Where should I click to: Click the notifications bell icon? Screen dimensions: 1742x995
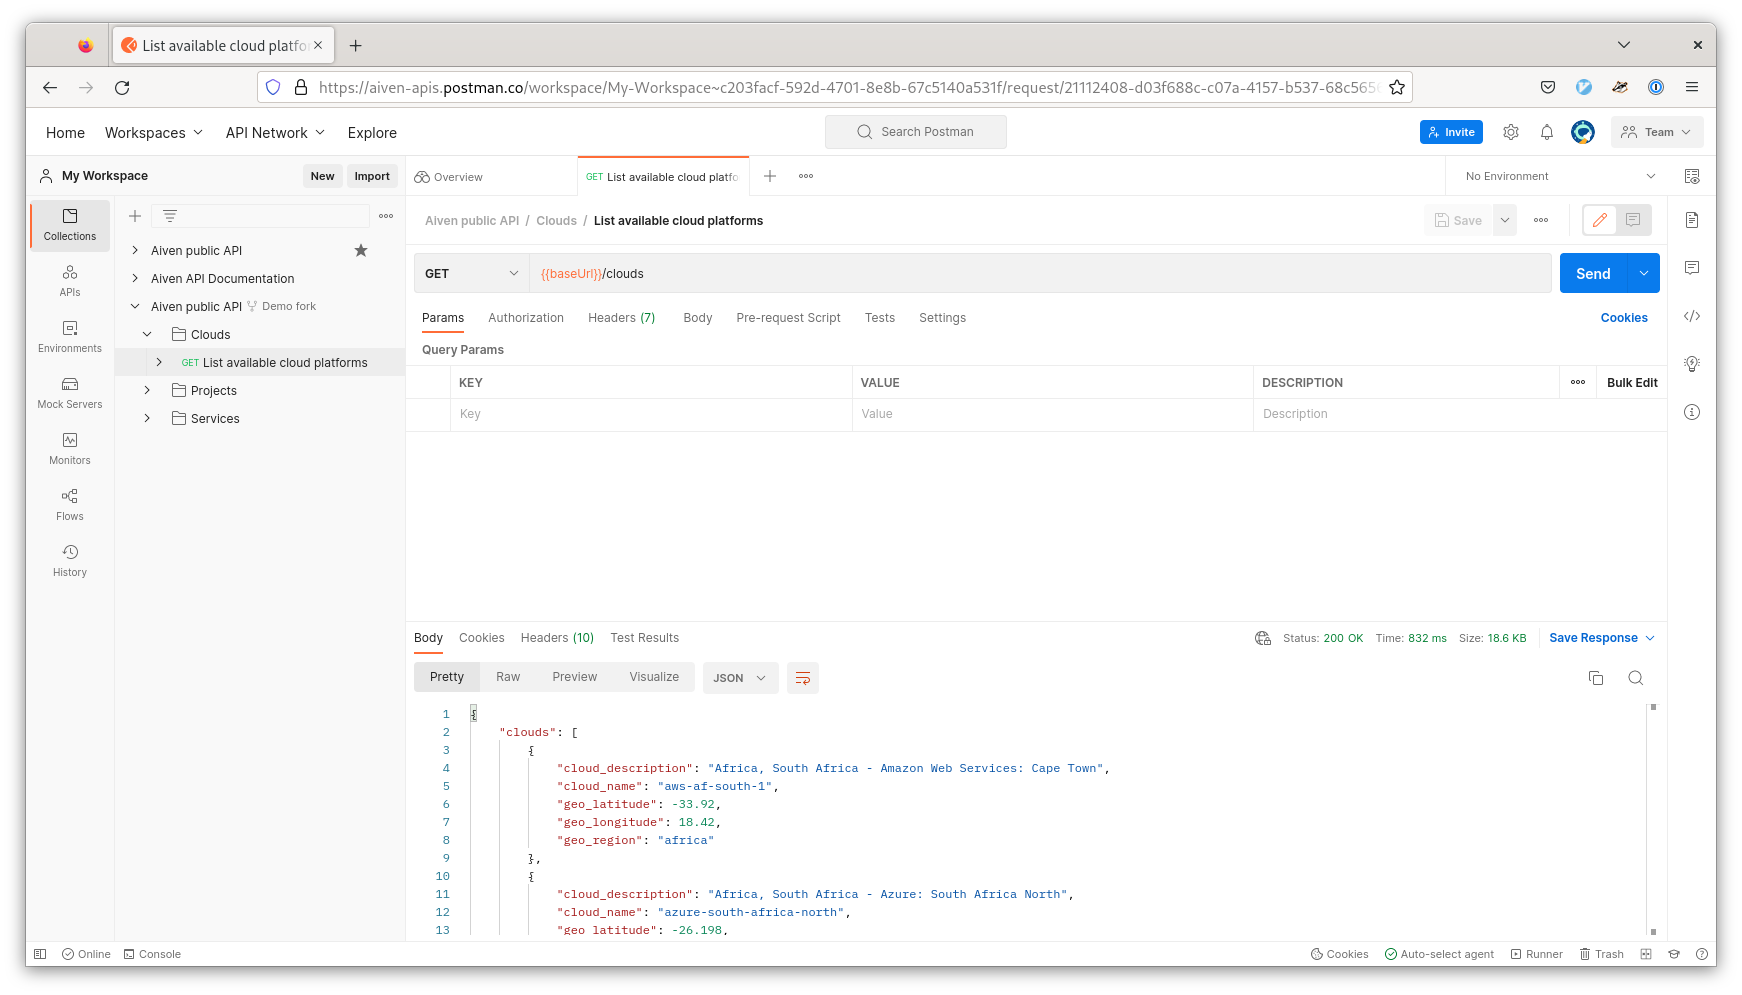click(1546, 132)
